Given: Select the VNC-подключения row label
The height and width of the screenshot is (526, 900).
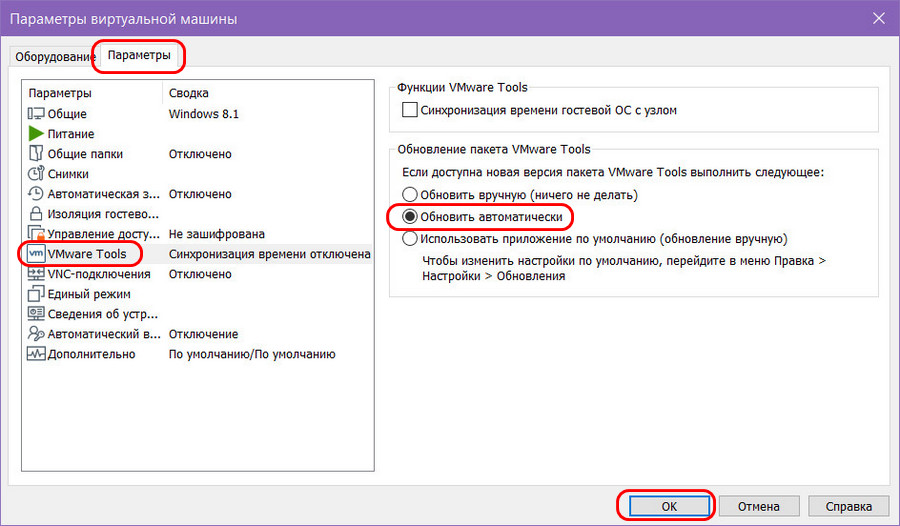Looking at the screenshot, I should pos(99,274).
